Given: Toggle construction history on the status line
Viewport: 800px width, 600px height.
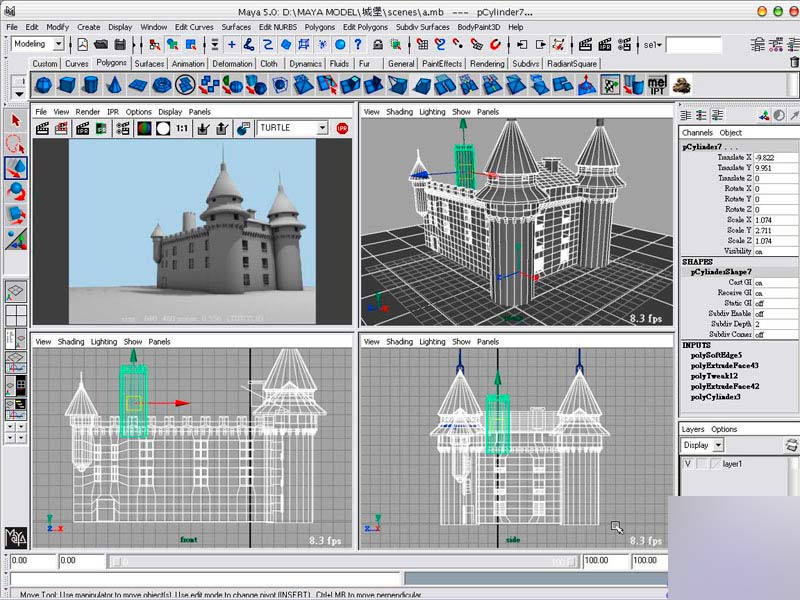Looking at the screenshot, I should click(558, 45).
